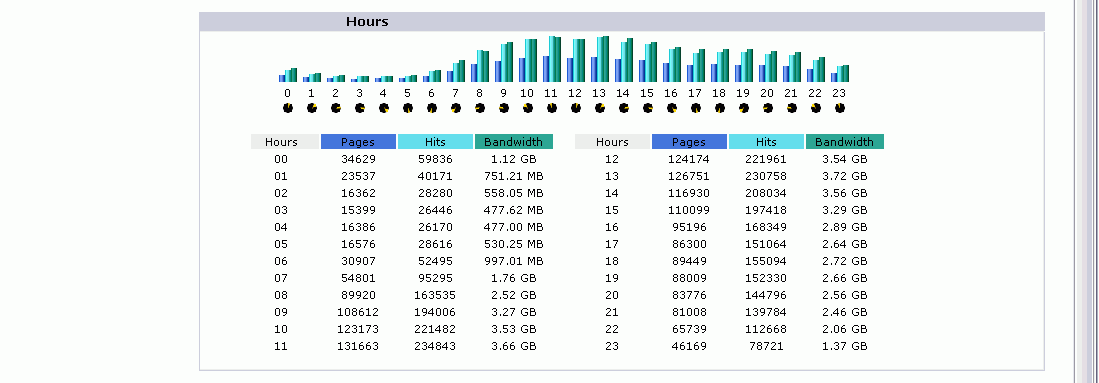Select row label 09 in left table
The image size is (1099, 383).
(281, 312)
